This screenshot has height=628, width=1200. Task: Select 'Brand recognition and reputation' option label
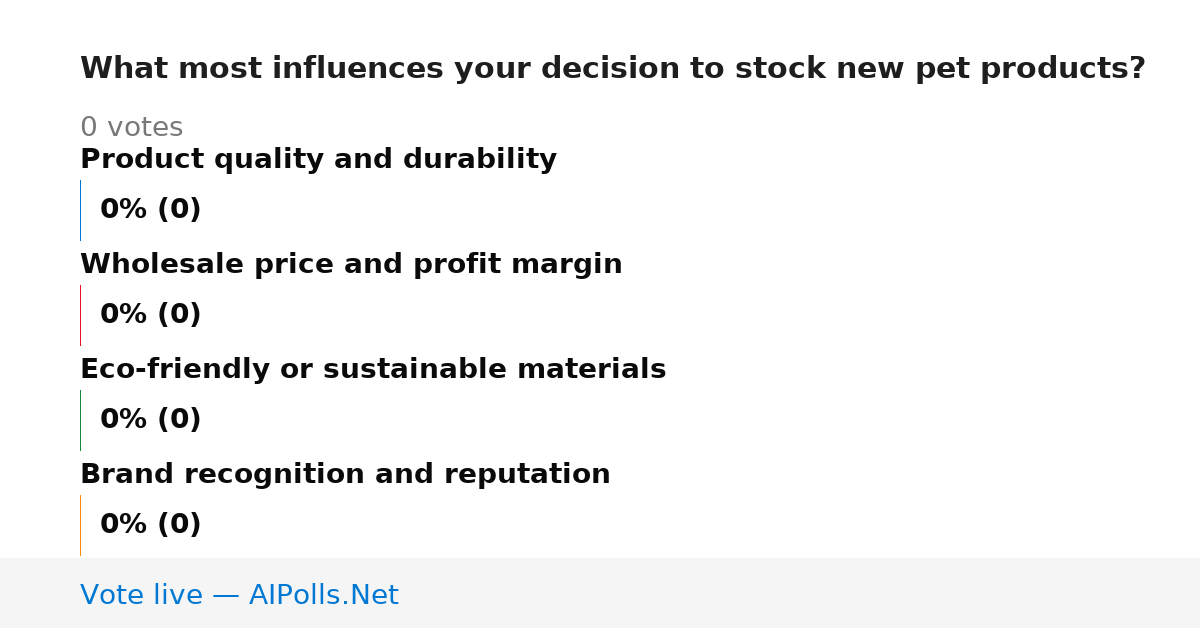click(345, 475)
